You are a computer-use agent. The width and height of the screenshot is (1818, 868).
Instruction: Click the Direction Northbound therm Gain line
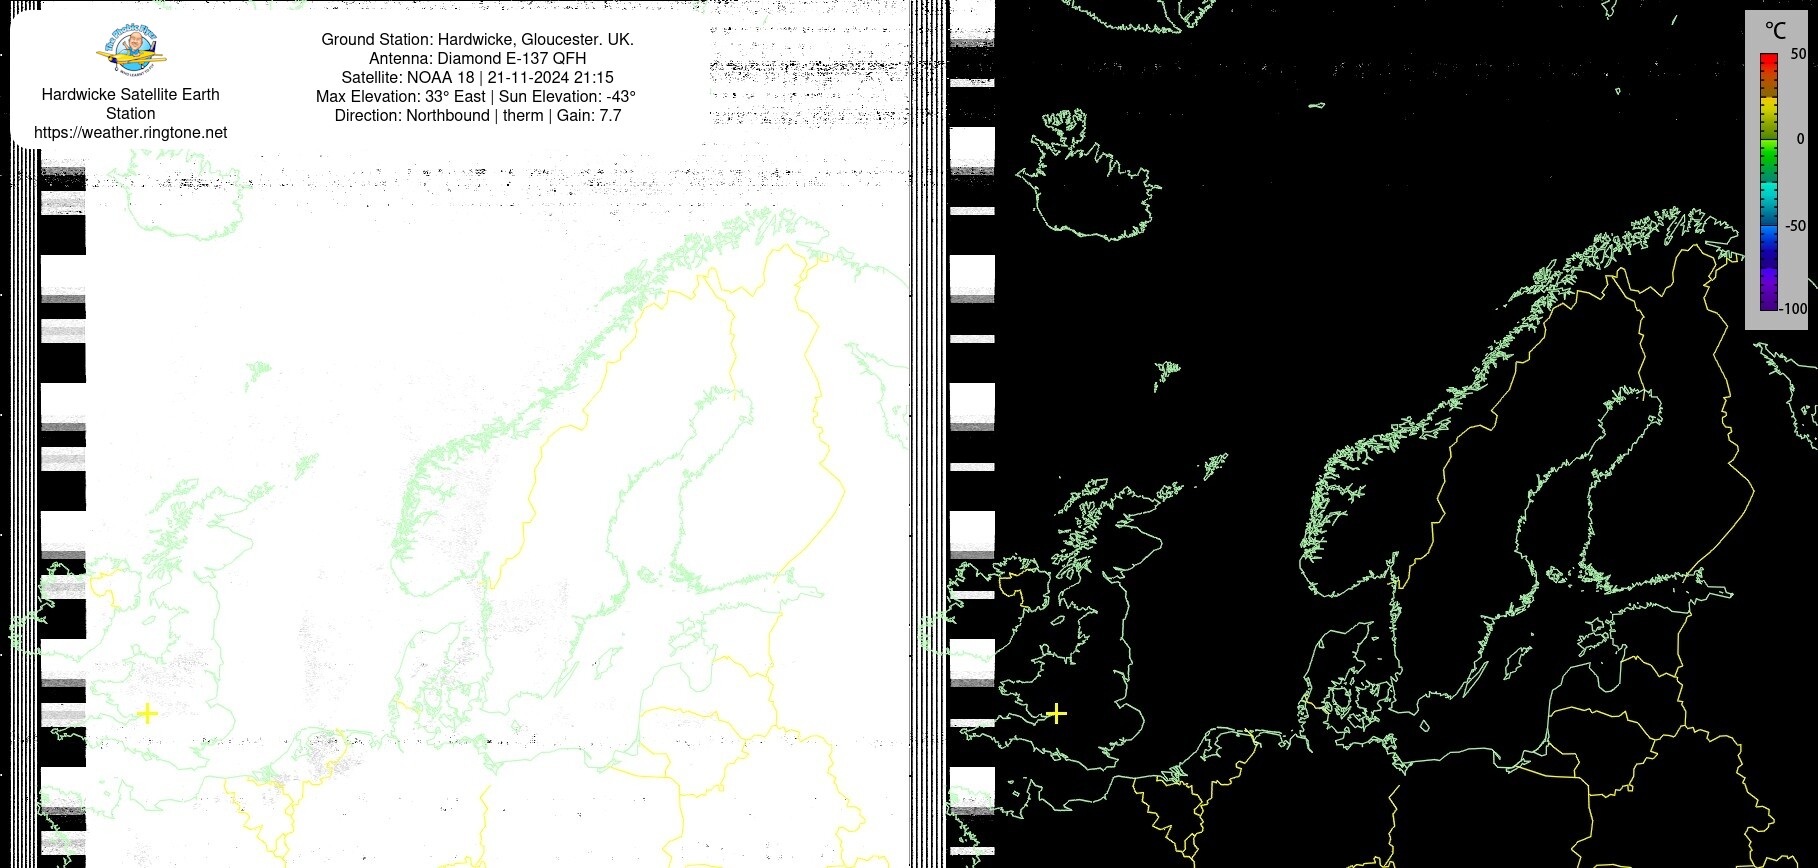click(477, 115)
